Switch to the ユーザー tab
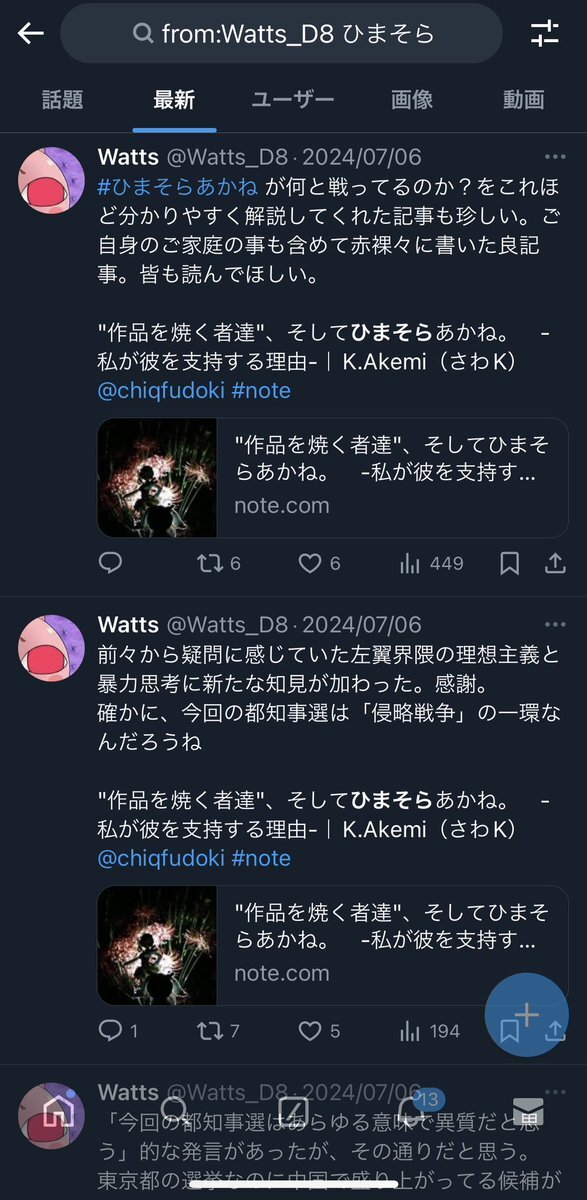The width and height of the screenshot is (587, 1200). pos(293,99)
